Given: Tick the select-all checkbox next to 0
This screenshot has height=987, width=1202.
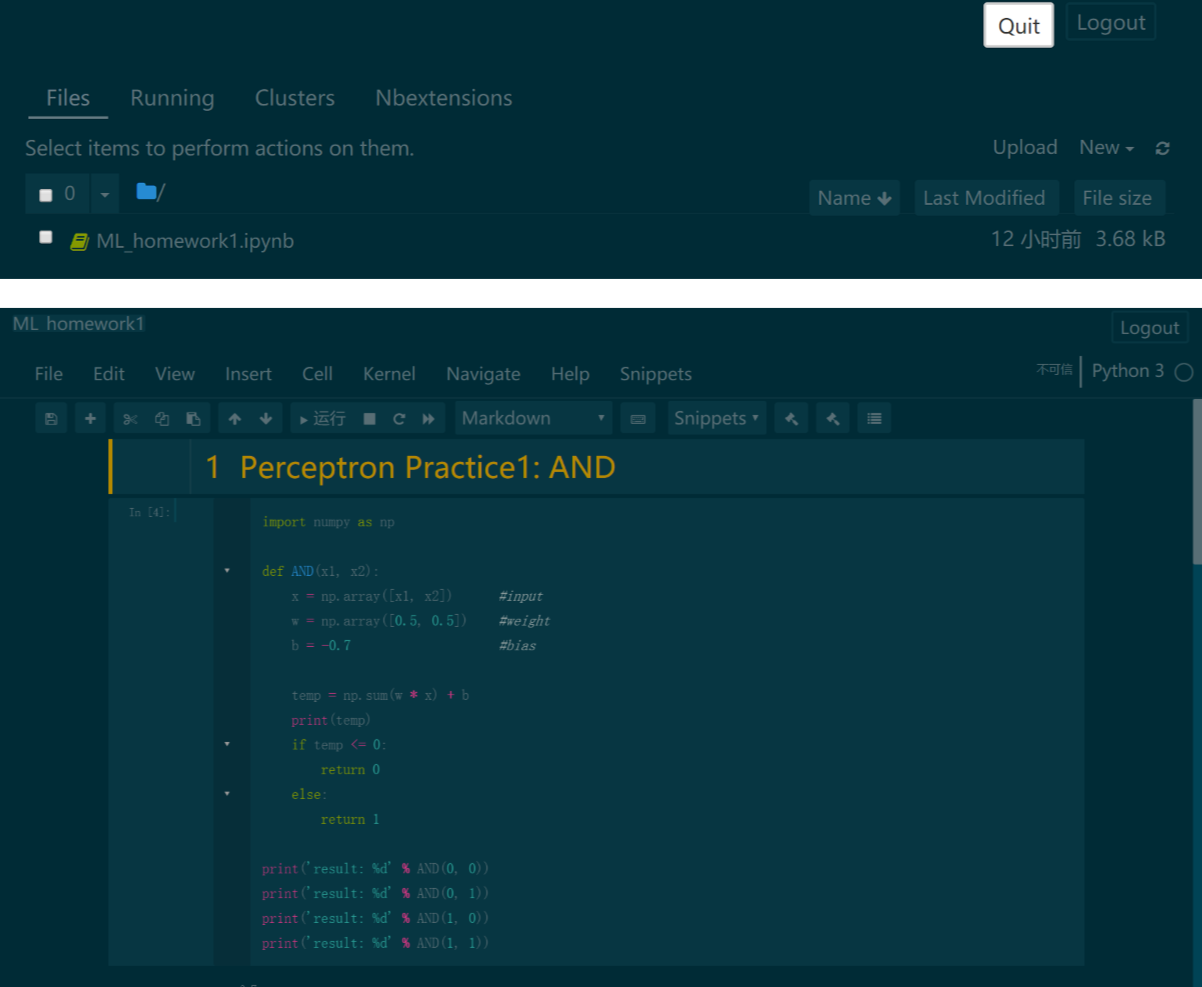Looking at the screenshot, I should [45, 195].
